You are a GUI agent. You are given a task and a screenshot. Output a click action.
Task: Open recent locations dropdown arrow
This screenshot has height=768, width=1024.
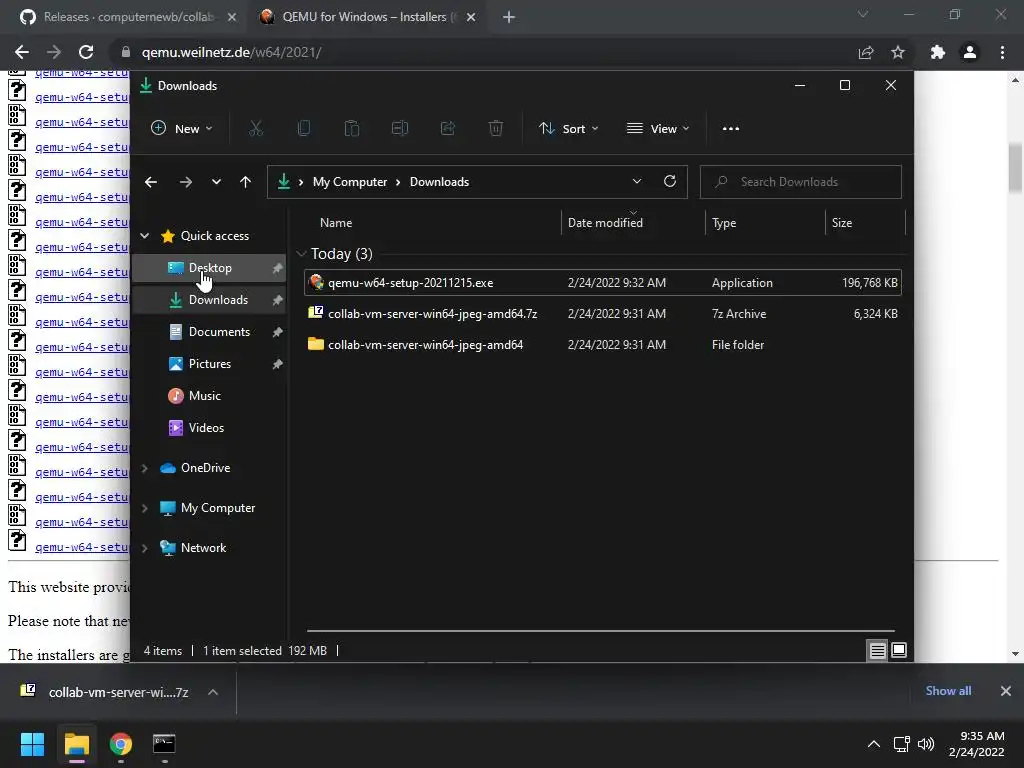pos(216,182)
